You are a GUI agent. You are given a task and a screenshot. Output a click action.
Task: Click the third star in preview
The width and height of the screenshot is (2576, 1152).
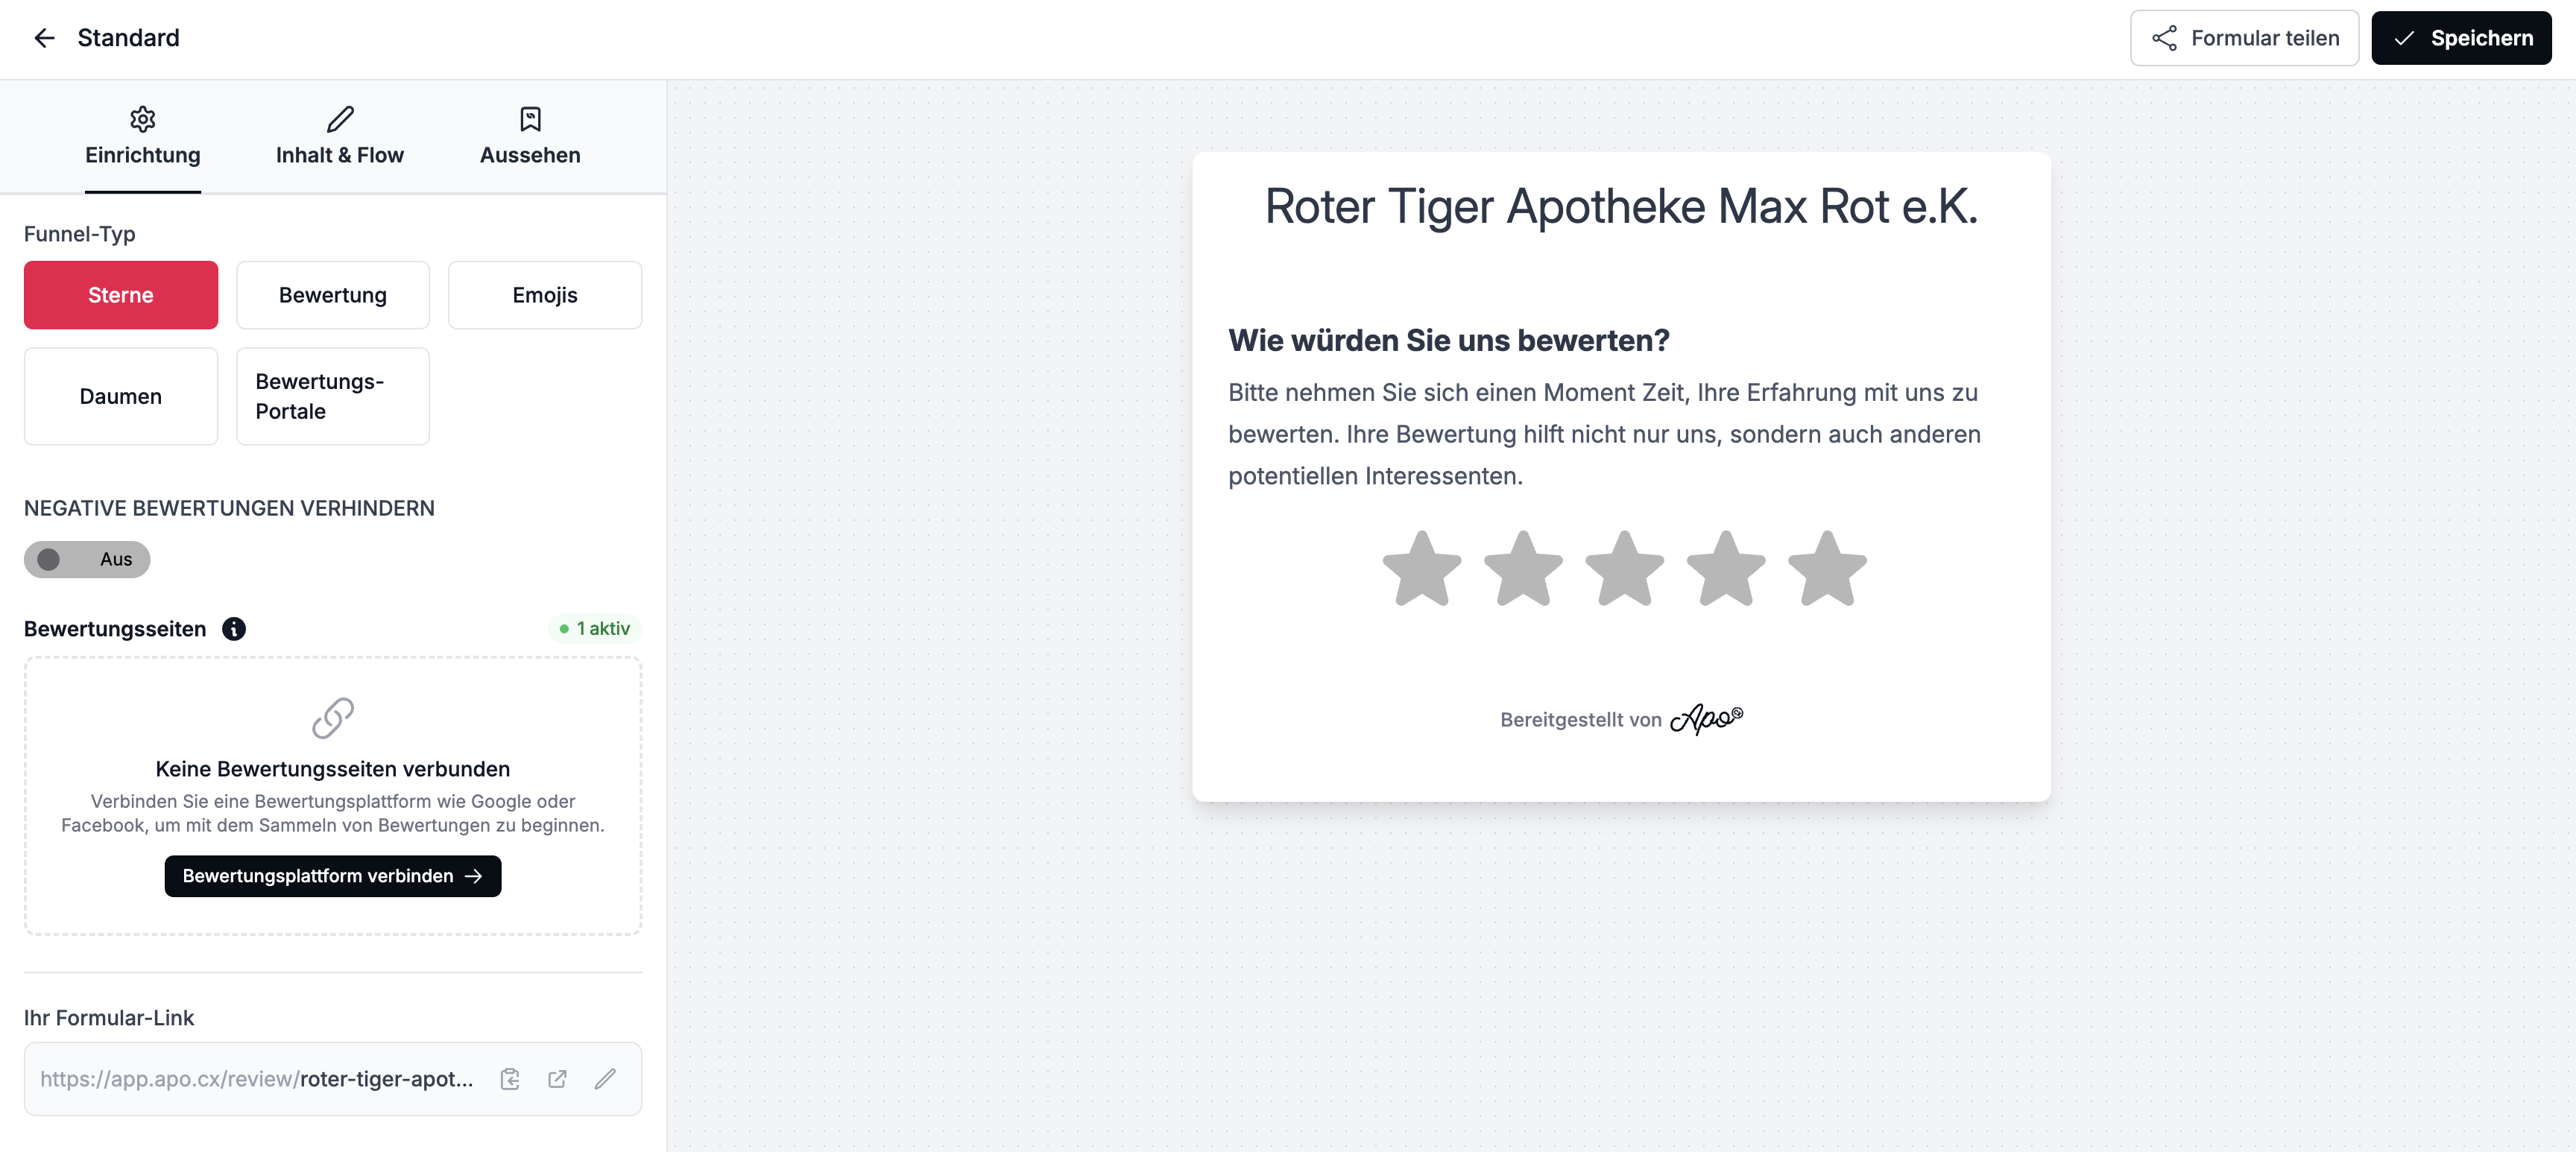[1624, 569]
